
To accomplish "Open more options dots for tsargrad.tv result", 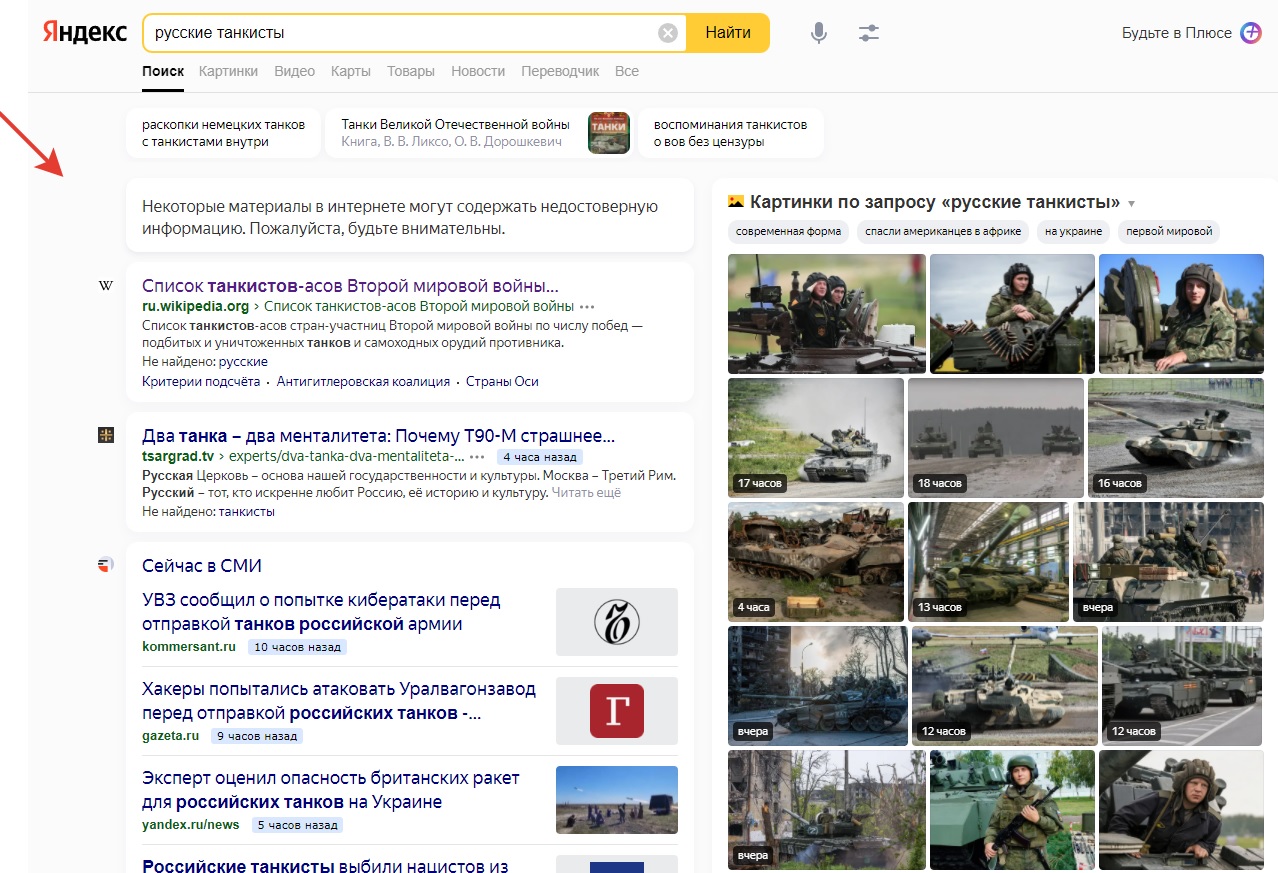I will coord(477,457).
